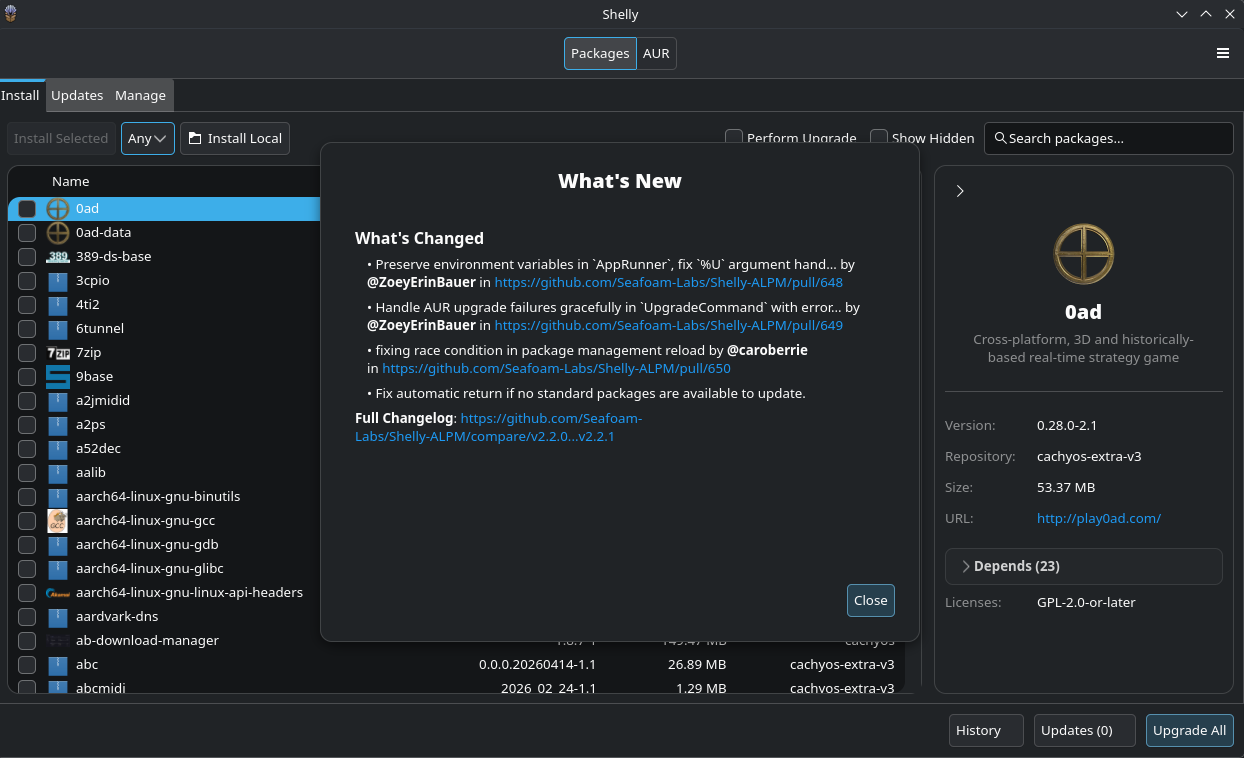Screen dimensions: 1244x758
Task: Click the 6tunnel package icon
Action: pos(58,329)
